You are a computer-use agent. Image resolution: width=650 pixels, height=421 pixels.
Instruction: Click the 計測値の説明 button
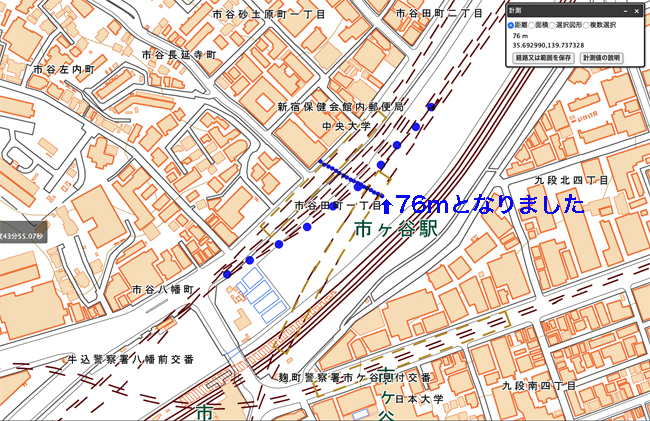[601, 58]
